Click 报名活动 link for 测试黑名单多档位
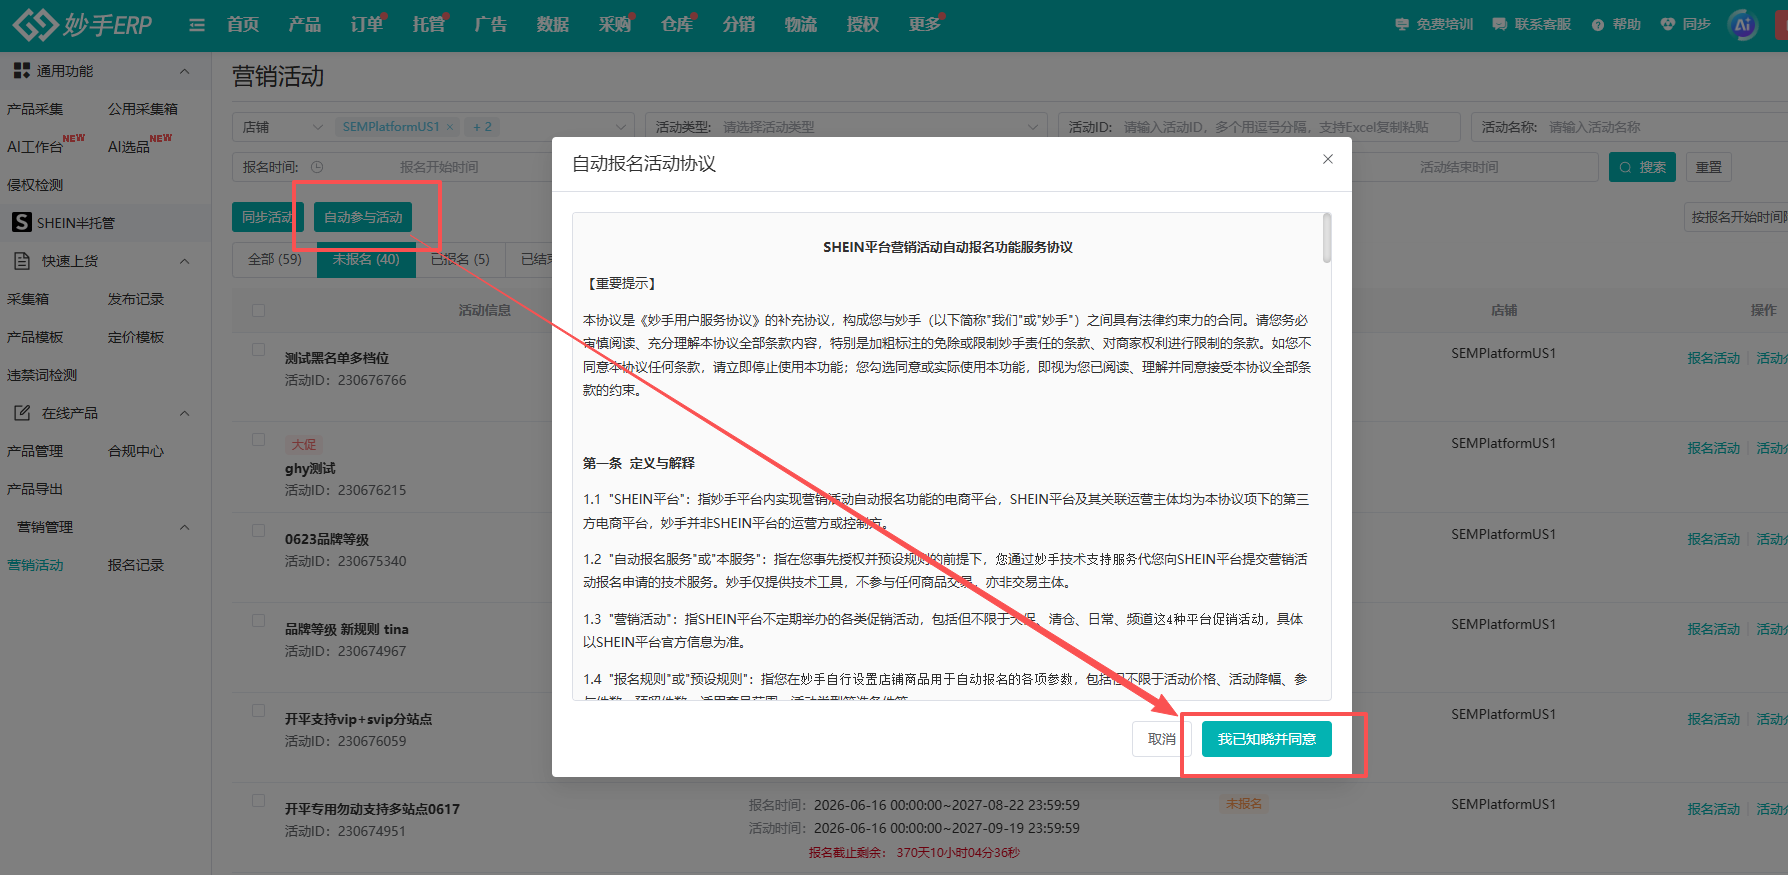Image resolution: width=1788 pixels, height=875 pixels. [x=1714, y=358]
